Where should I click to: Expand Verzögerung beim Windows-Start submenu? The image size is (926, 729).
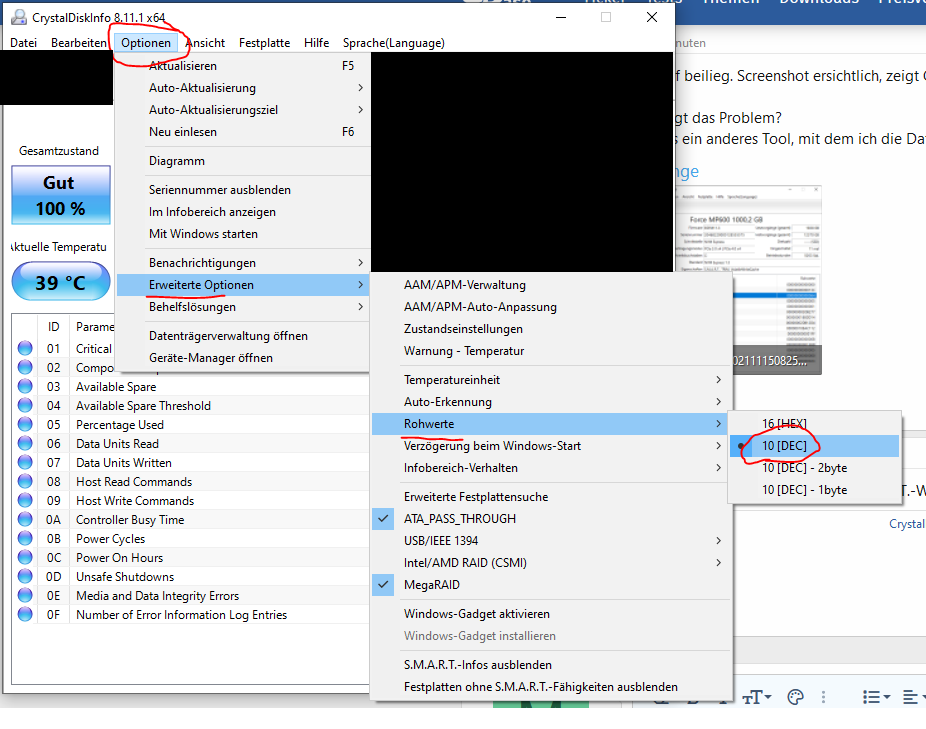550,446
